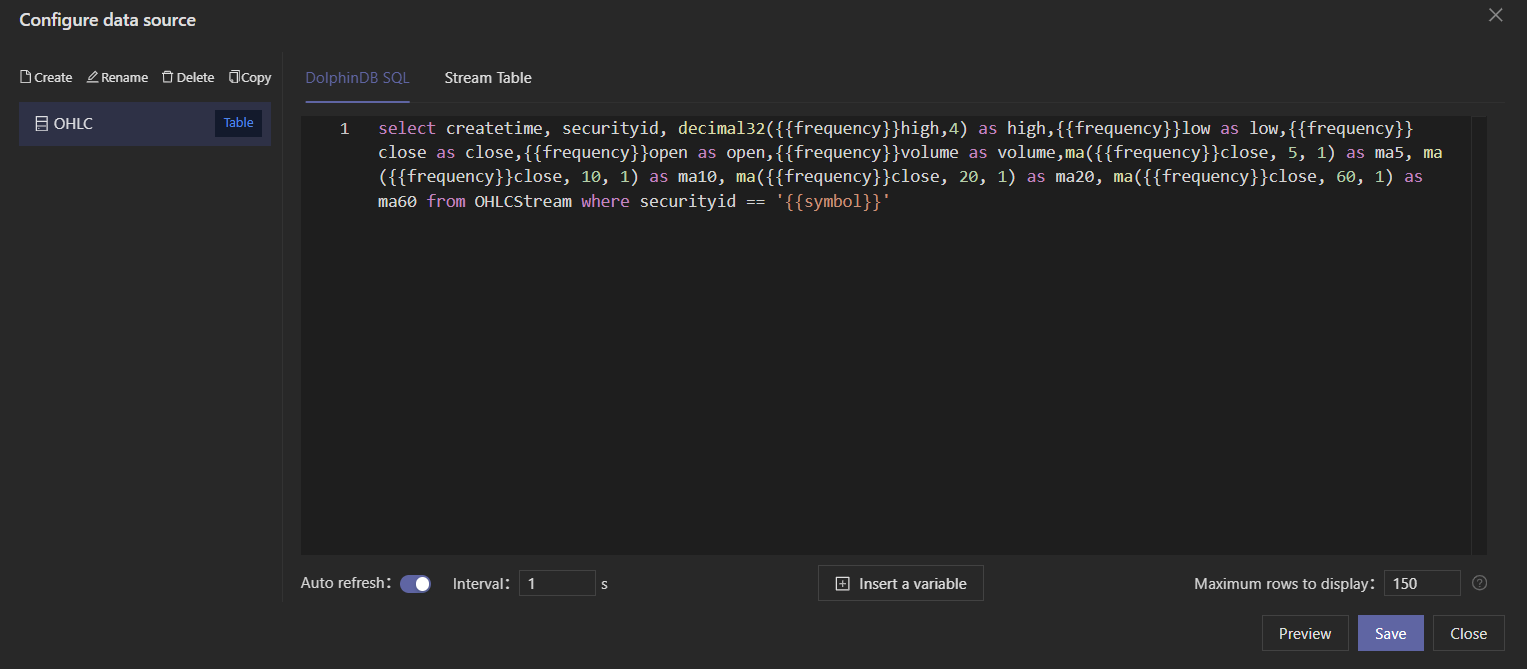Click the Rename pencil icon
This screenshot has width=1527, height=669.
click(92, 77)
